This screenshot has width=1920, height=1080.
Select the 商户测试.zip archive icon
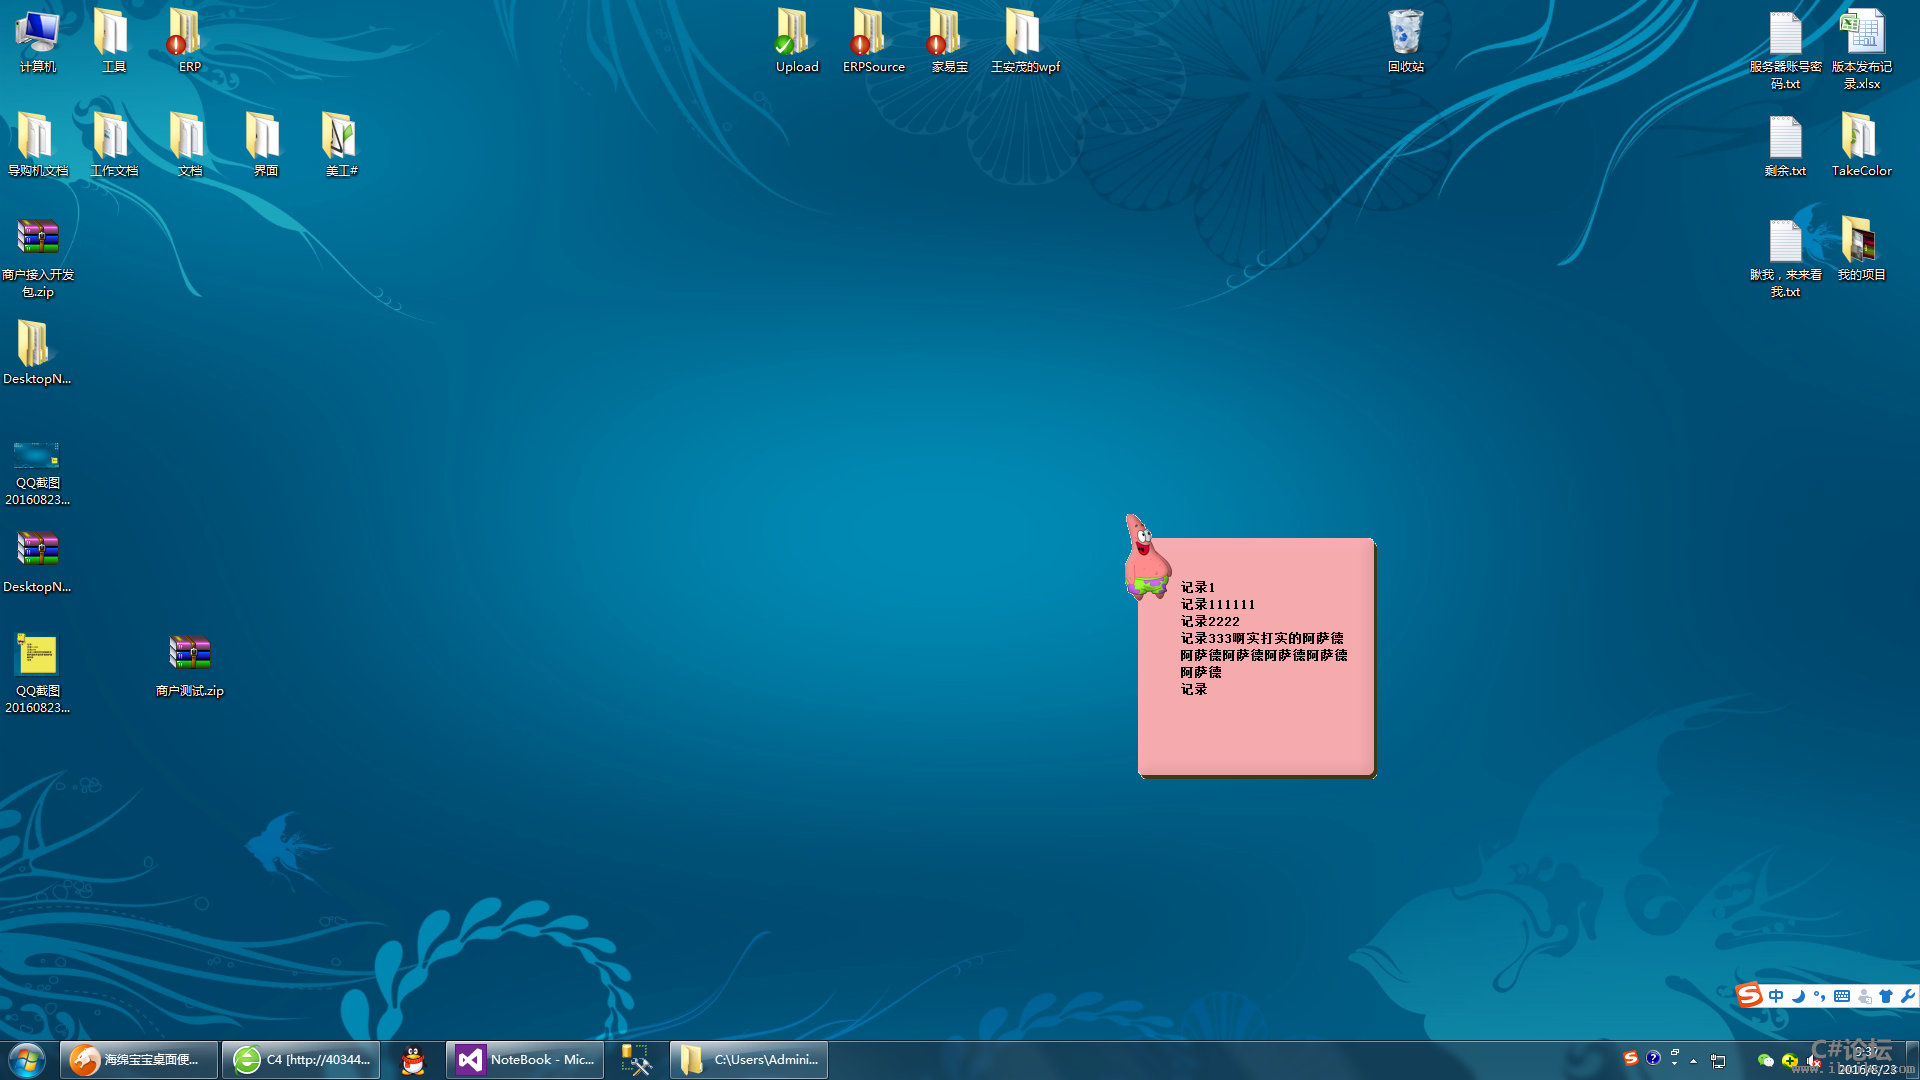[189, 666]
